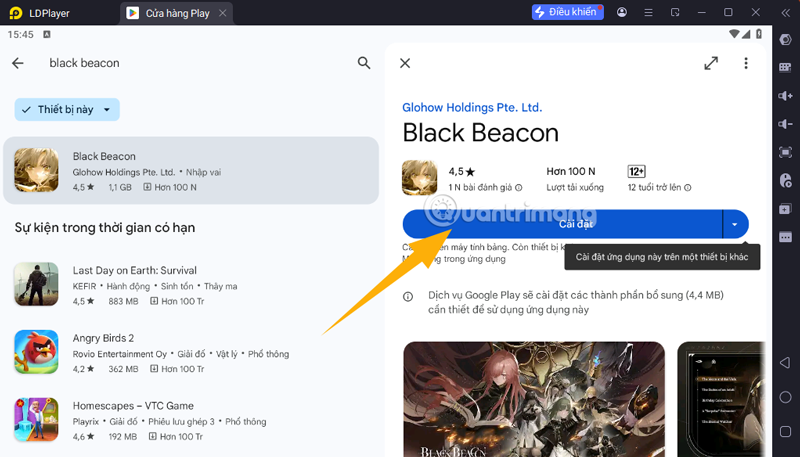
Task: Click the Điều khiển button
Action: (567, 12)
